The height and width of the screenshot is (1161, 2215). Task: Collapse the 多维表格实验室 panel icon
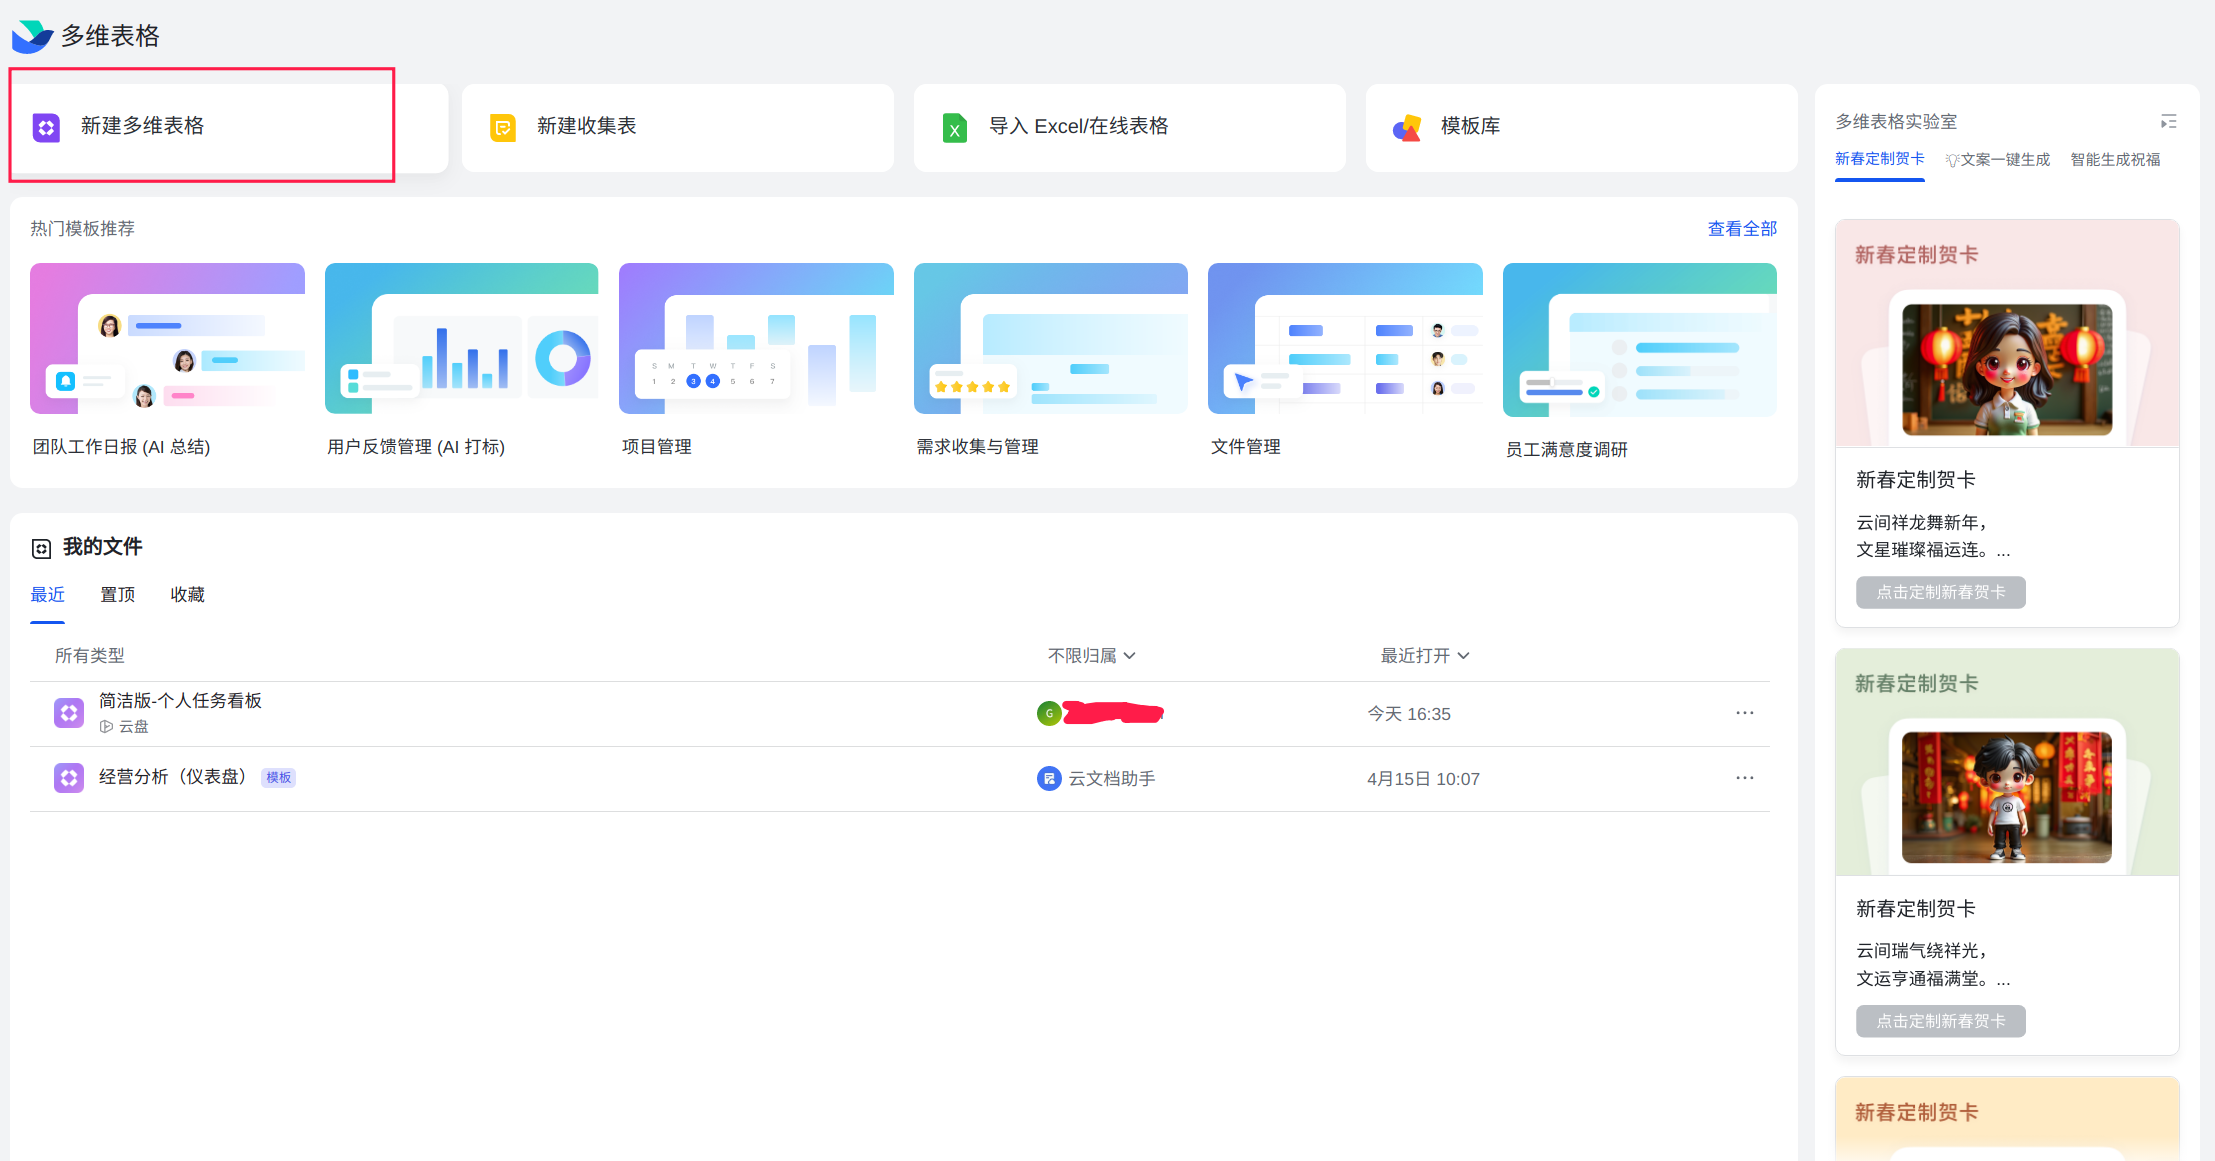[x=2168, y=122]
